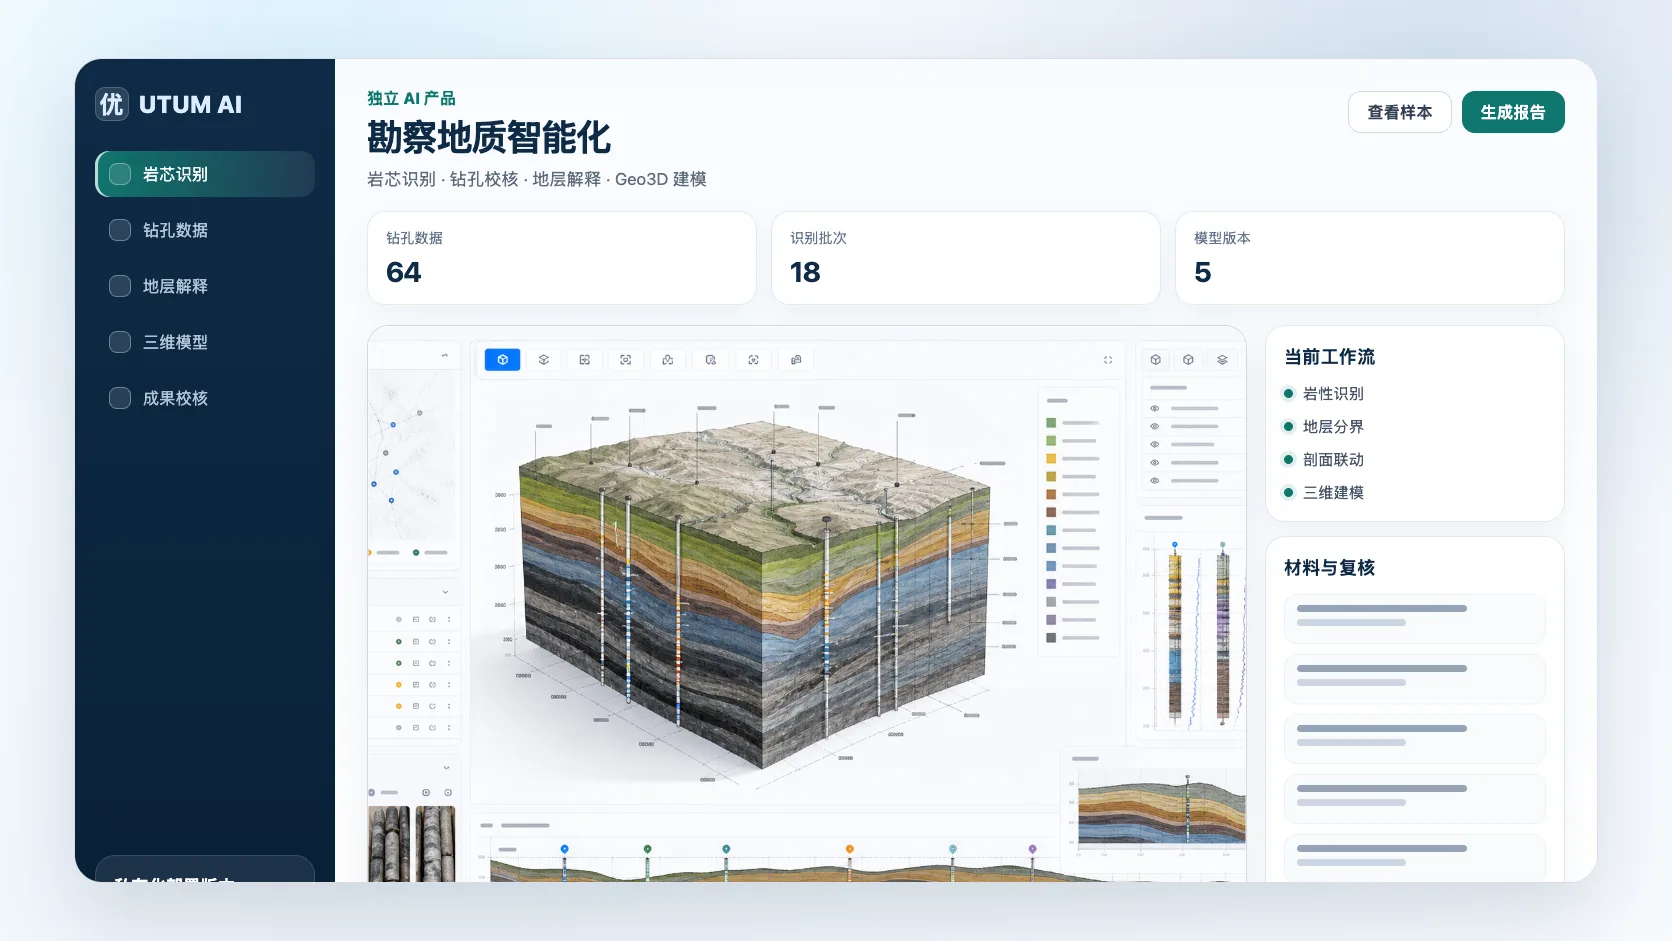Click the fifth tool icon in the 3D viewer toolbar
1672x941 pixels.
point(668,360)
